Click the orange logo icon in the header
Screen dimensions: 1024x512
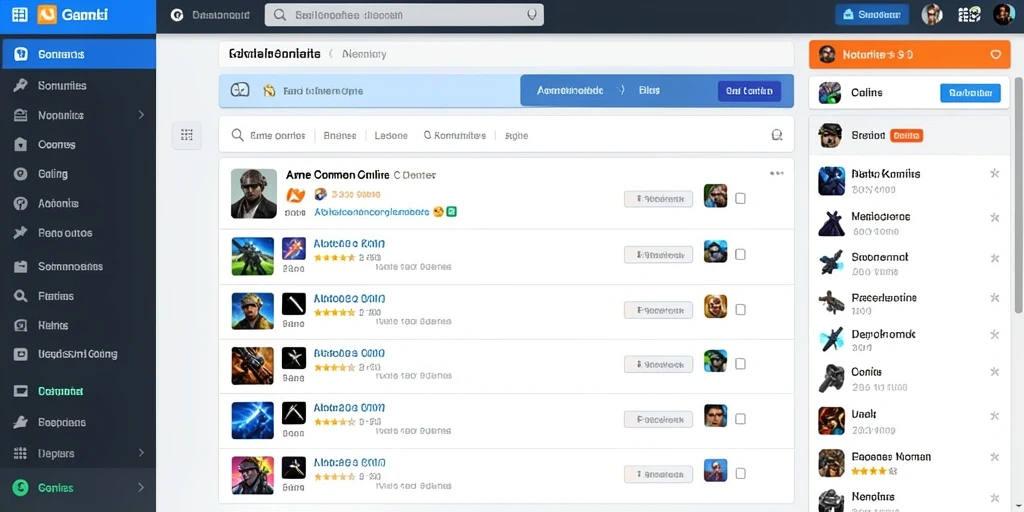pyautogui.click(x=47, y=14)
